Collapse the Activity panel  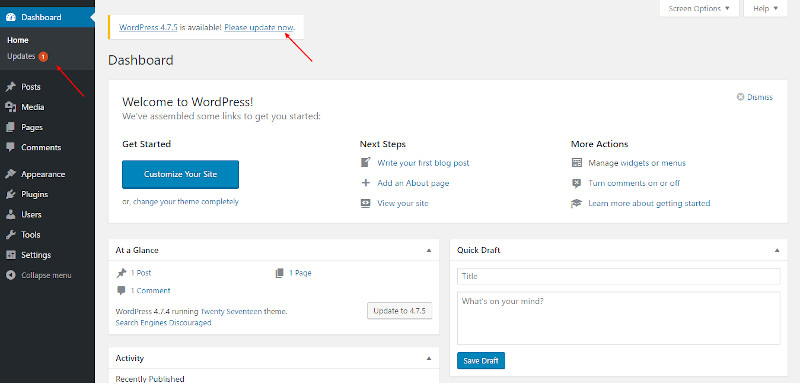tap(429, 359)
